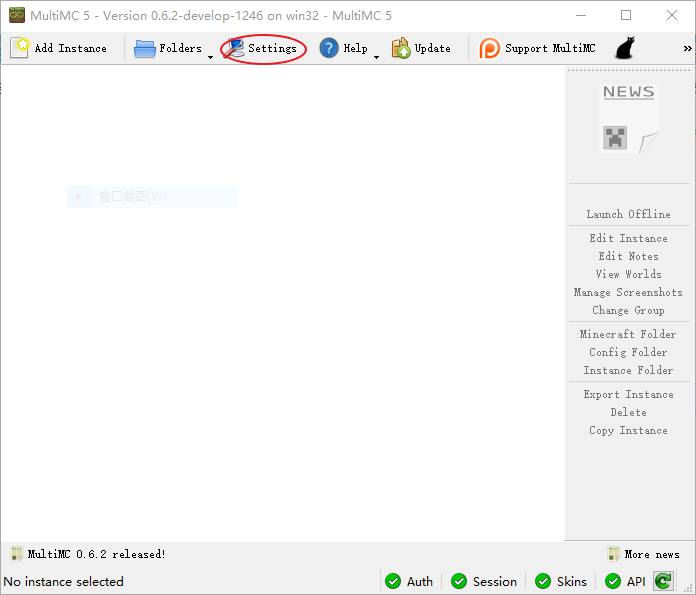696x595 pixels.
Task: Choose Copy Instance
Action: point(629,430)
